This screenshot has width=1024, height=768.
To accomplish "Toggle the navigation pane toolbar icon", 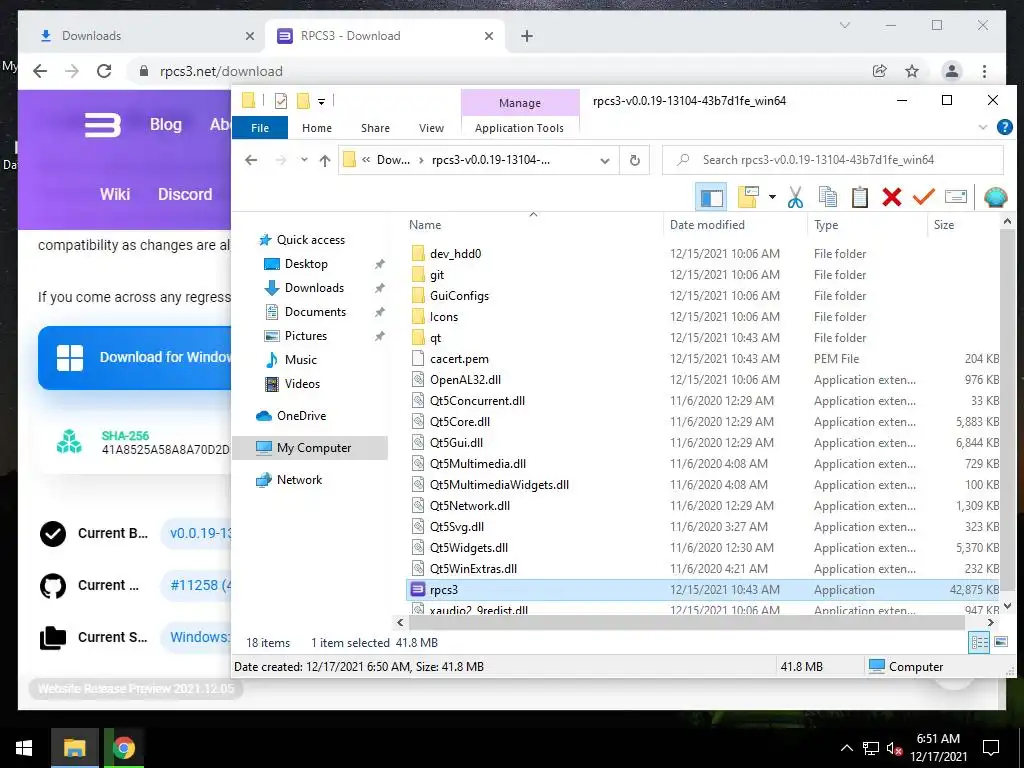I will point(711,197).
